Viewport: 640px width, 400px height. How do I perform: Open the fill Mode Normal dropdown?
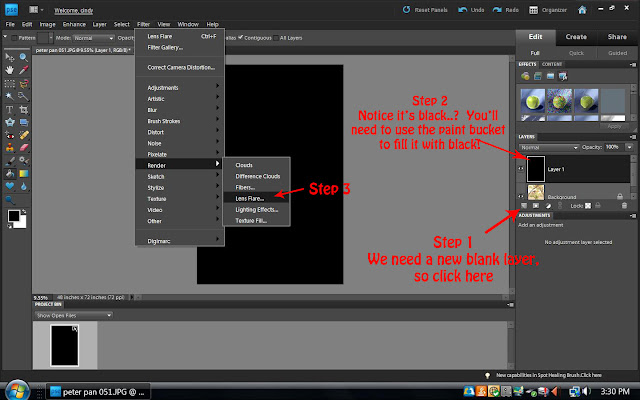click(x=93, y=38)
